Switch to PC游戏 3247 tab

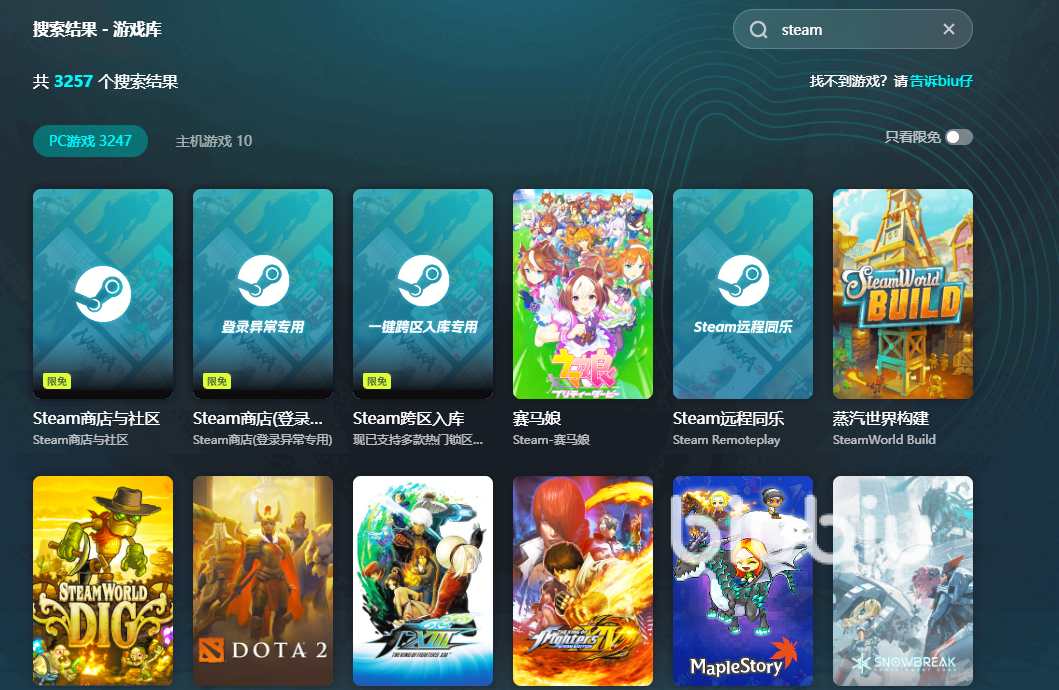90,141
